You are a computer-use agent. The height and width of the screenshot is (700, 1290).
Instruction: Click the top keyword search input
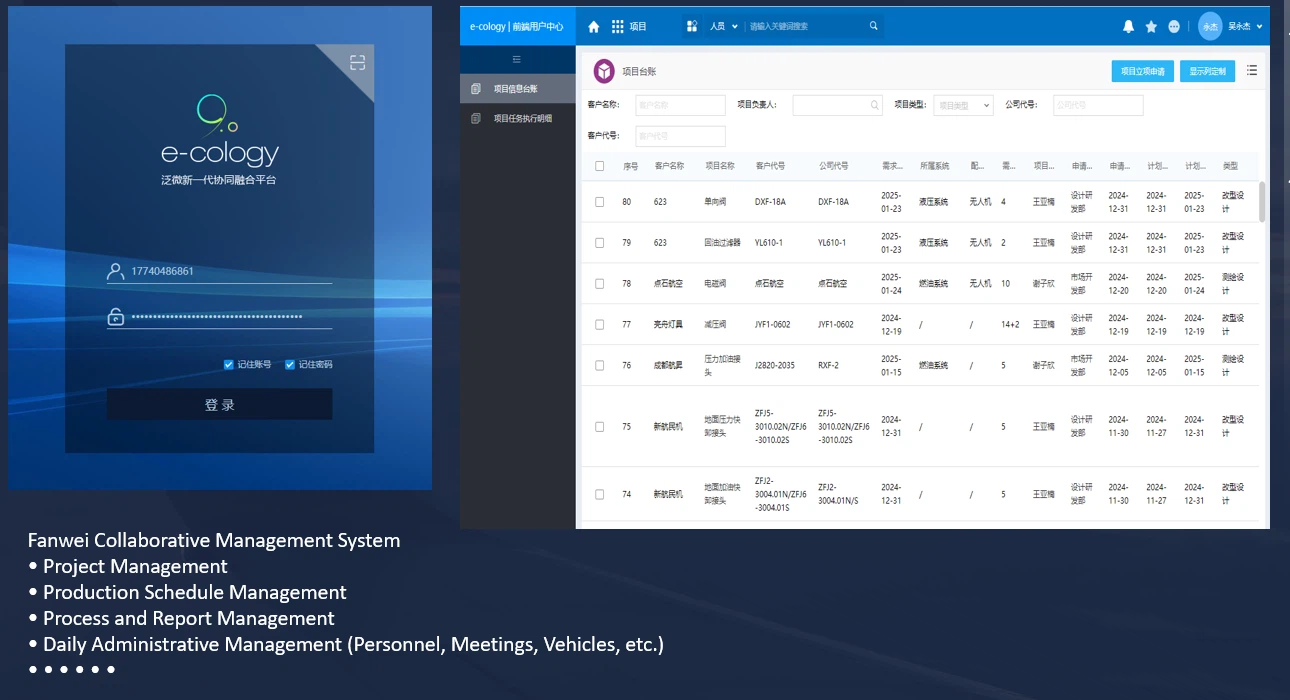click(805, 26)
